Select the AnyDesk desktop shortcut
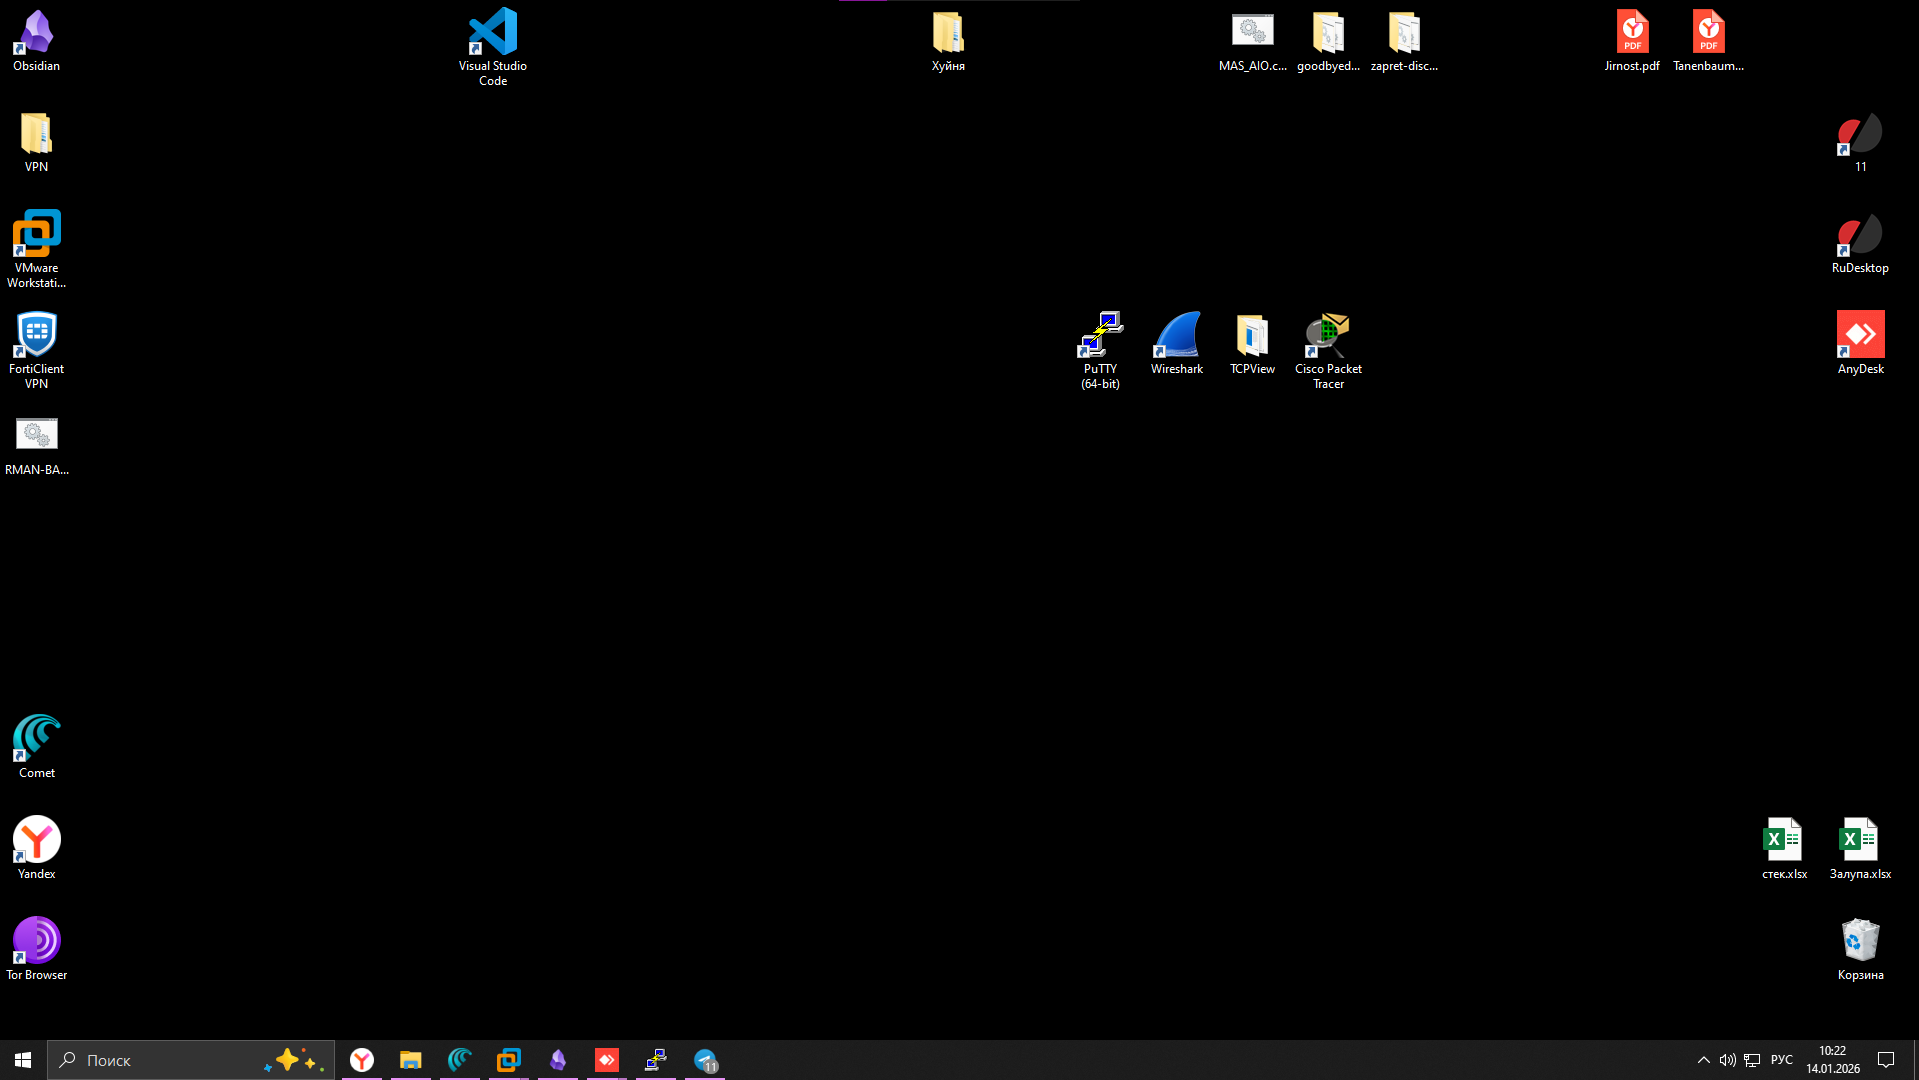 coord(1861,344)
